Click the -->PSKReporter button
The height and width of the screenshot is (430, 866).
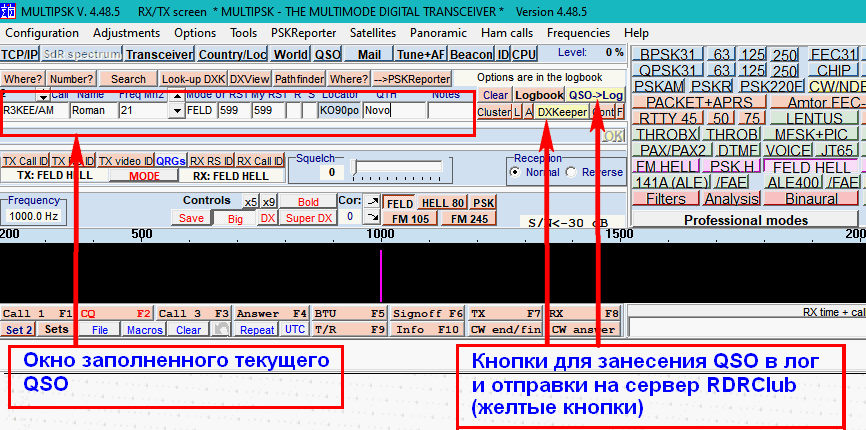[x=411, y=78]
